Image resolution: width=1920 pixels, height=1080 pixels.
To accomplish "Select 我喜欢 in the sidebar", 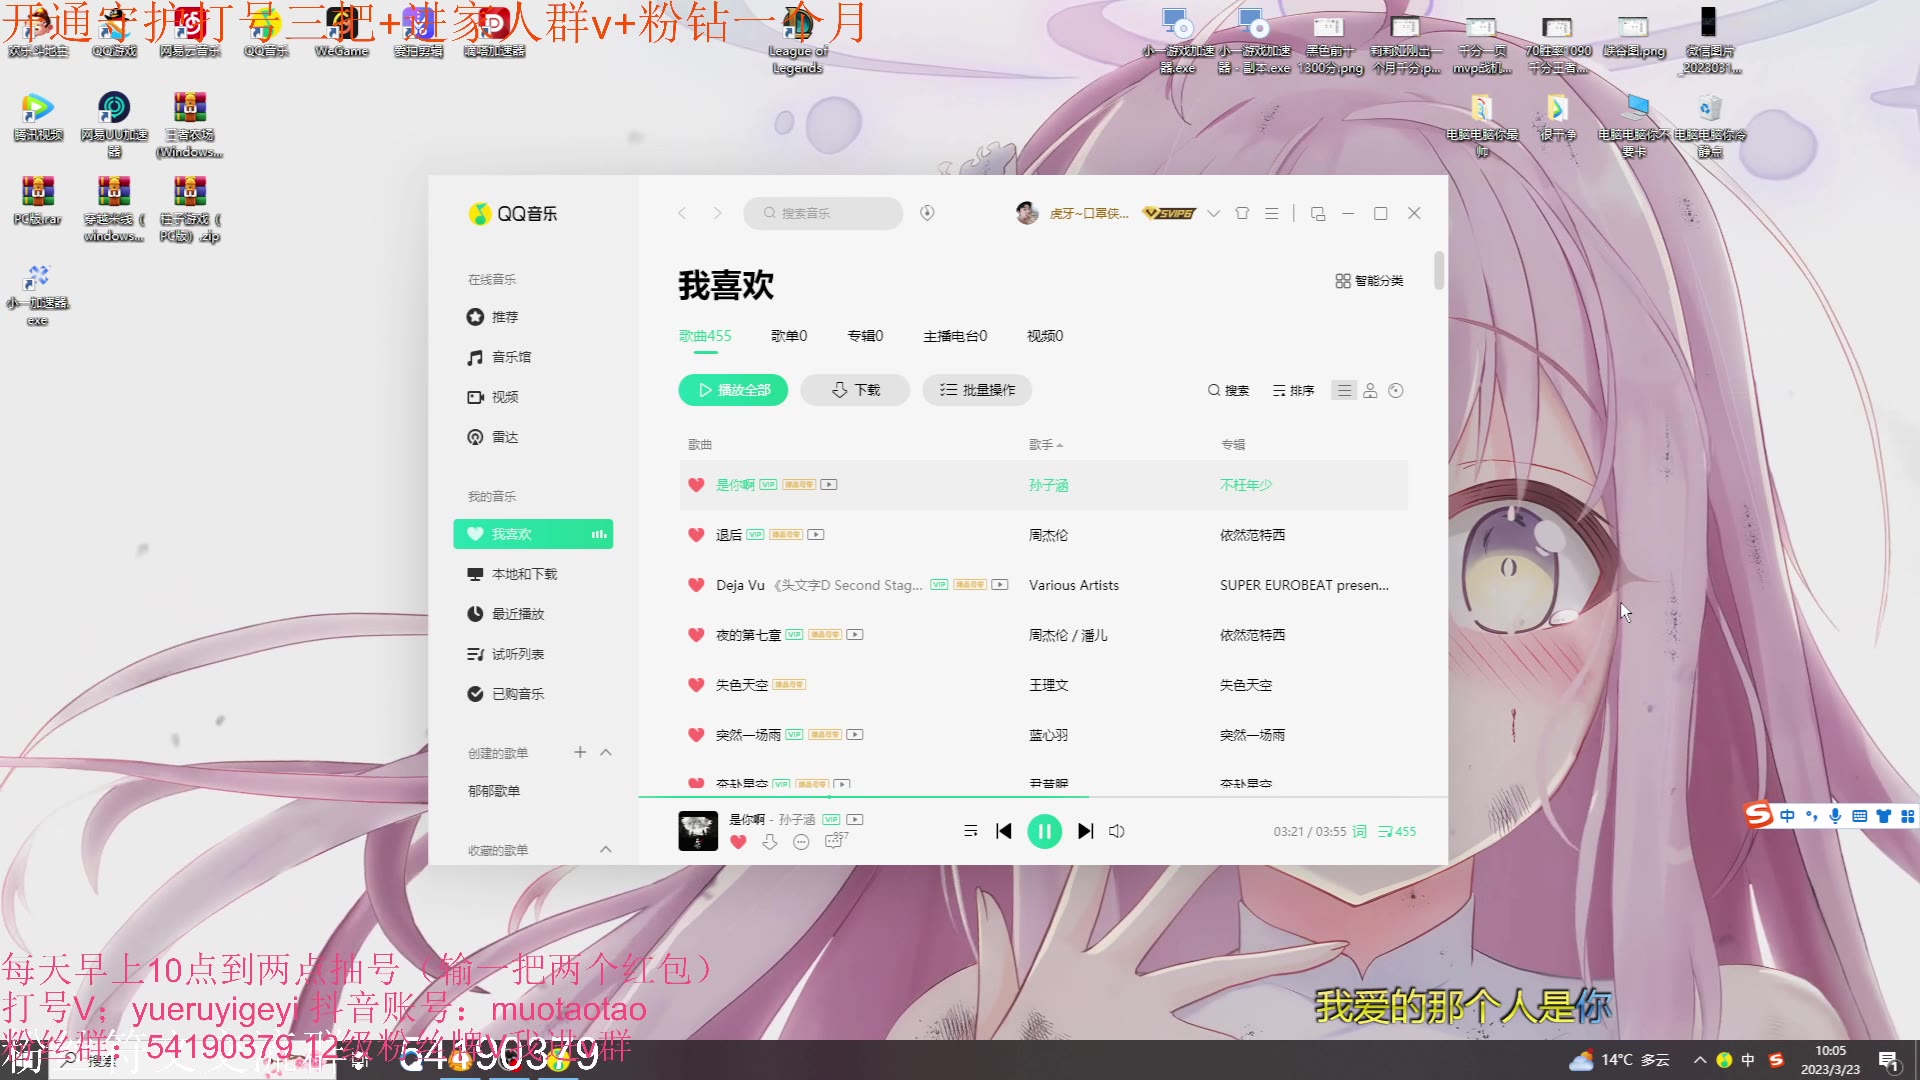I will click(x=533, y=534).
